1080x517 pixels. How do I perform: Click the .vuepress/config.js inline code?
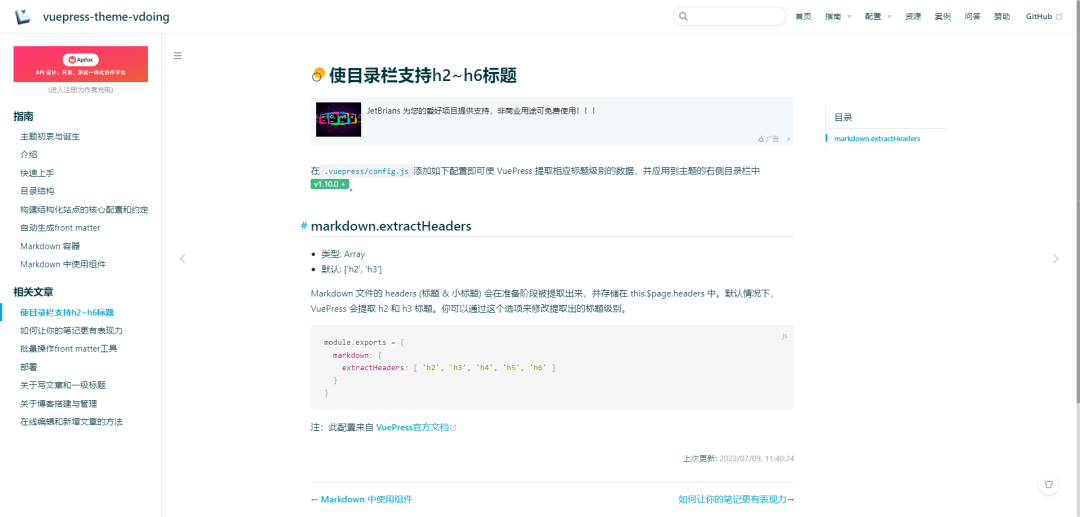tap(366, 171)
